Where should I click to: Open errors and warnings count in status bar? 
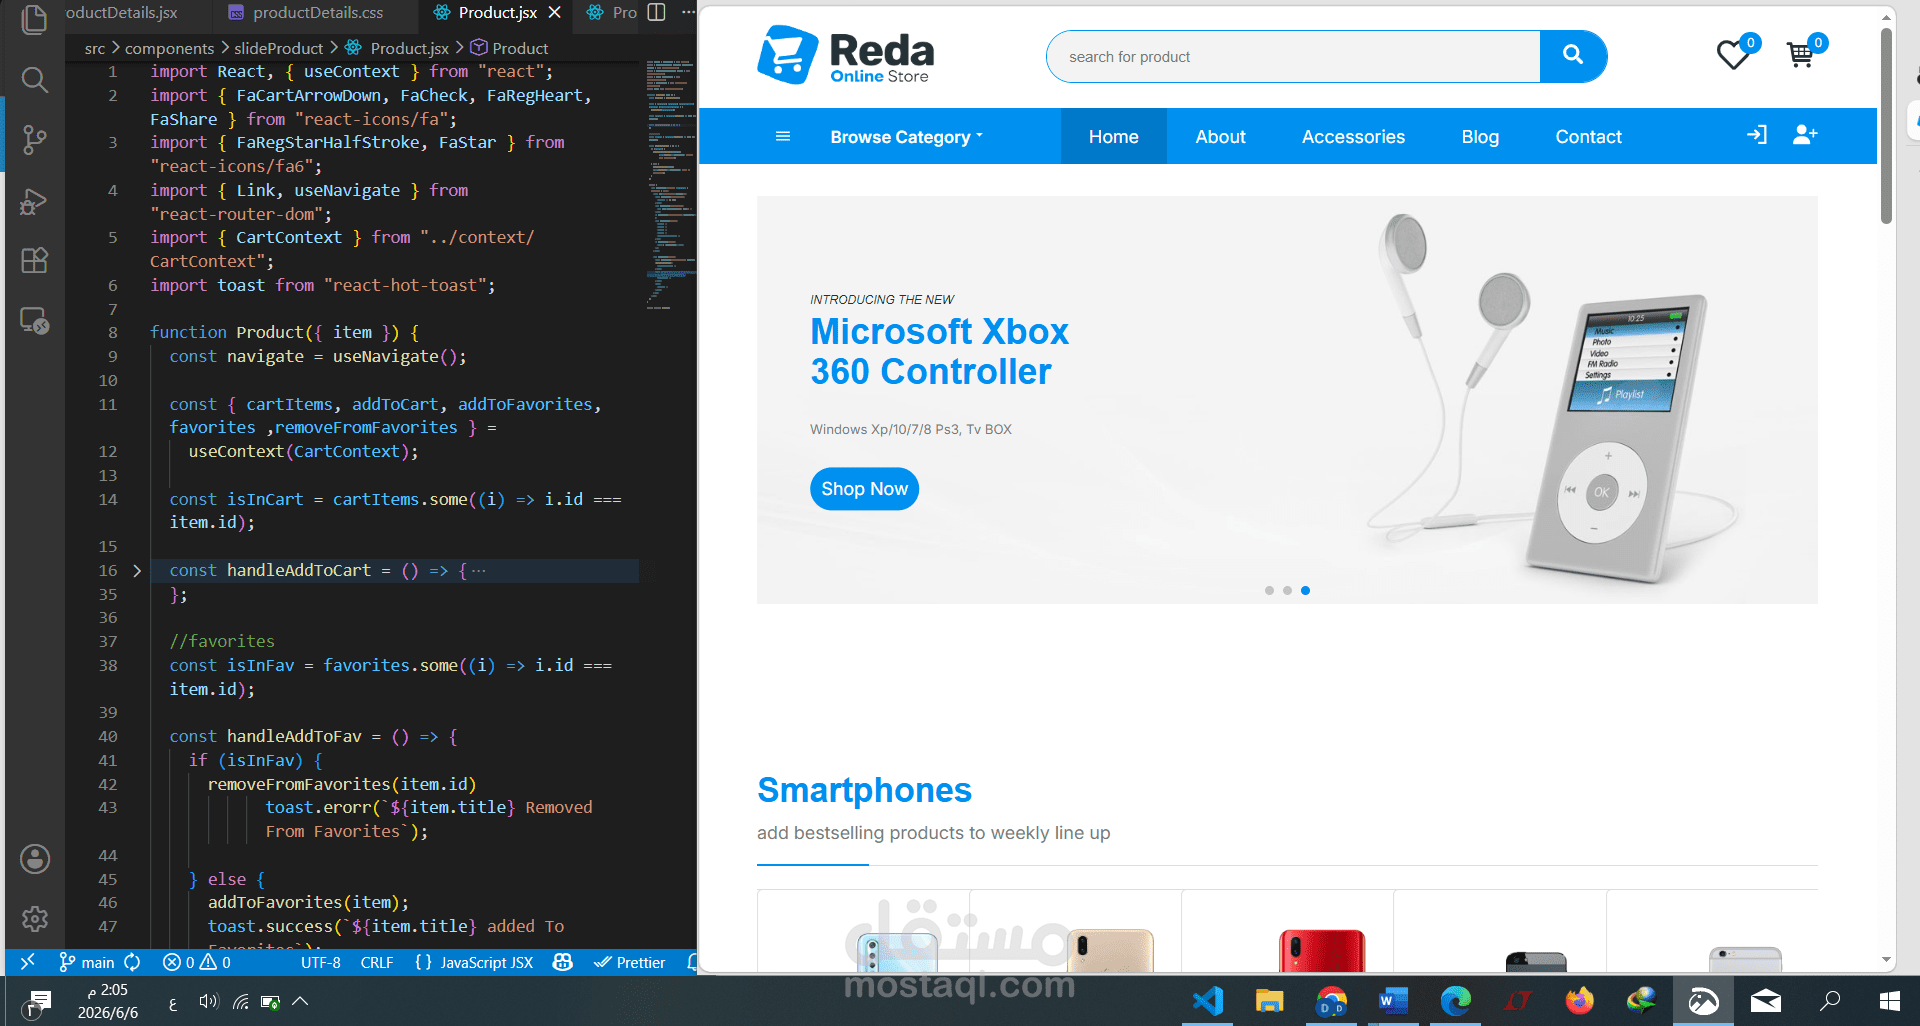[x=197, y=962]
